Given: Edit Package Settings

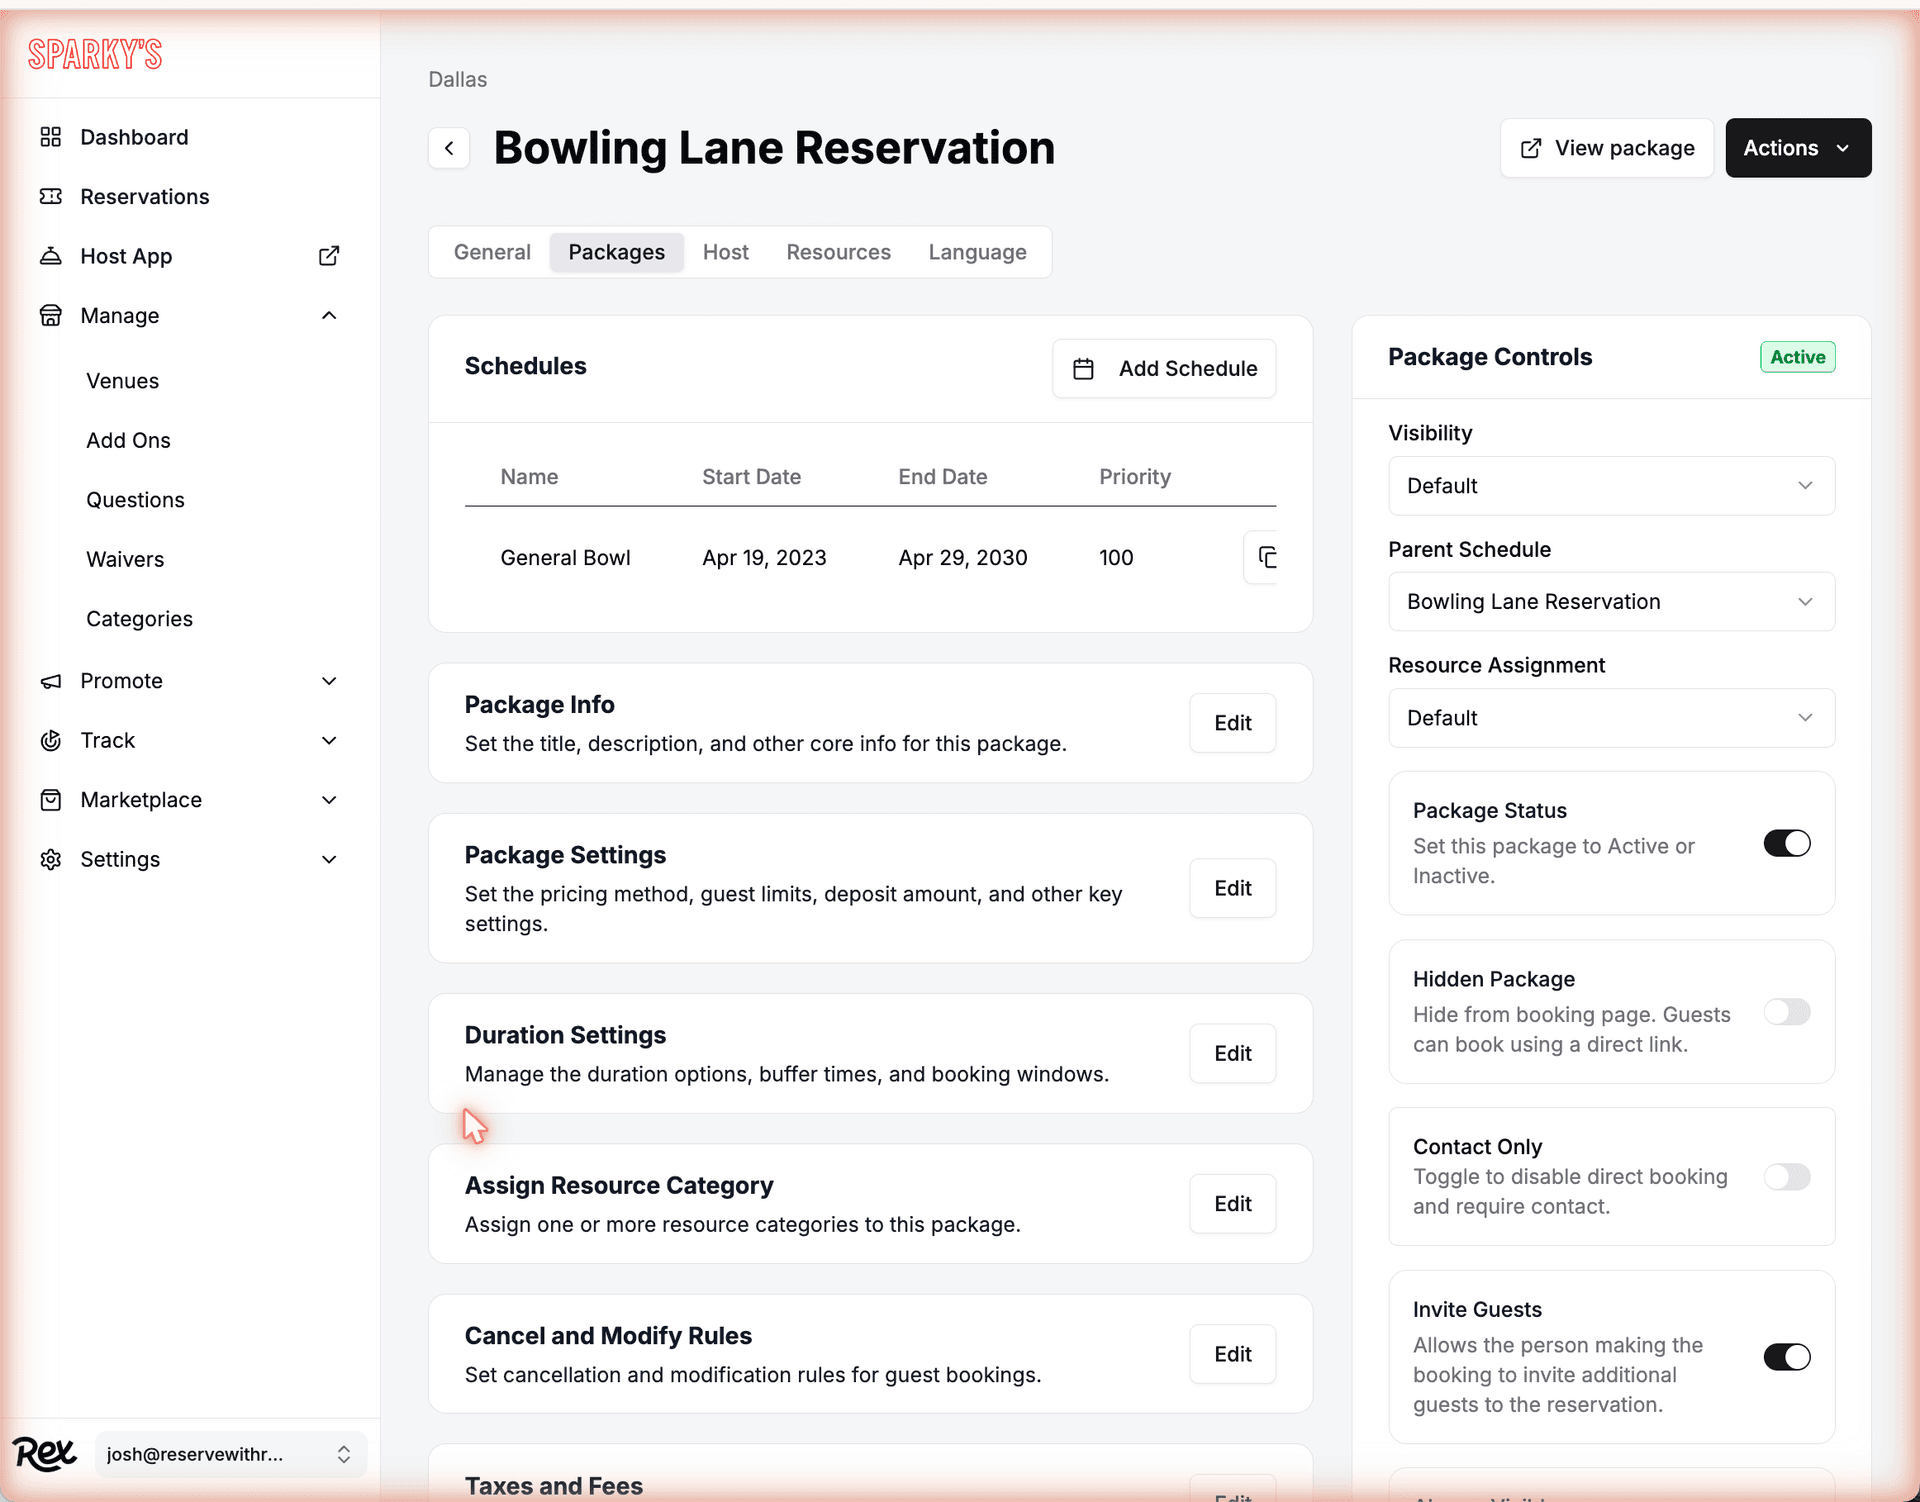Looking at the screenshot, I should [1232, 888].
